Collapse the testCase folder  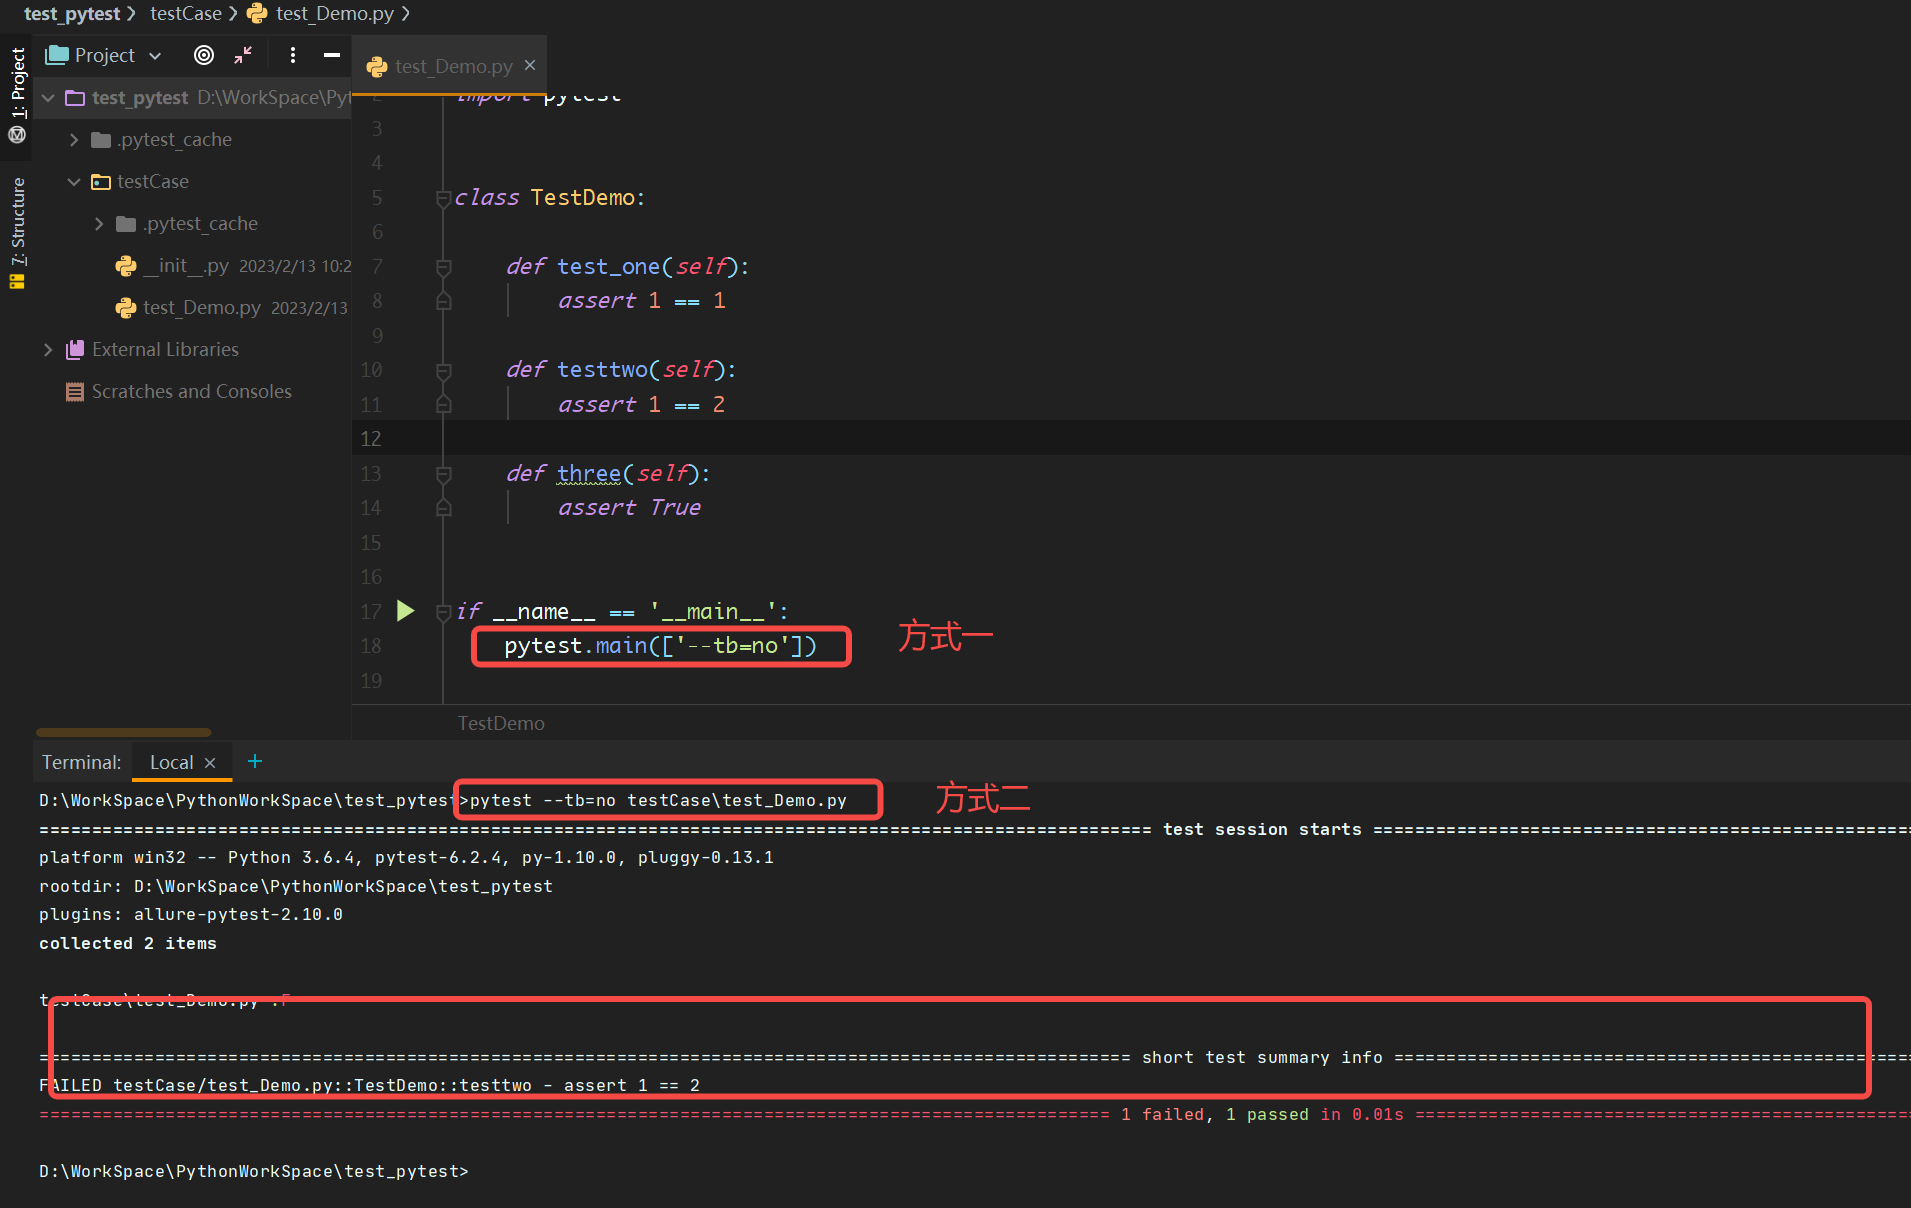point(74,181)
